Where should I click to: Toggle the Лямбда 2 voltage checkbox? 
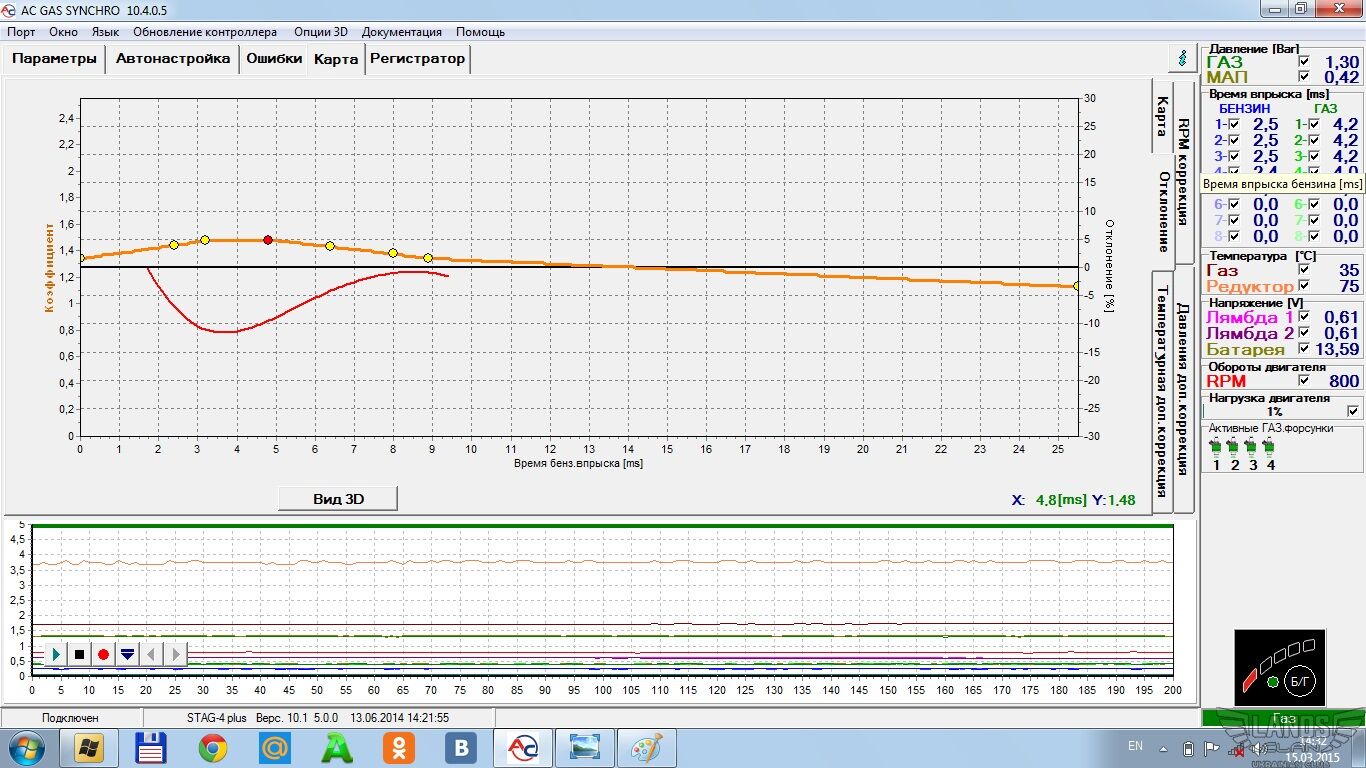point(1303,333)
